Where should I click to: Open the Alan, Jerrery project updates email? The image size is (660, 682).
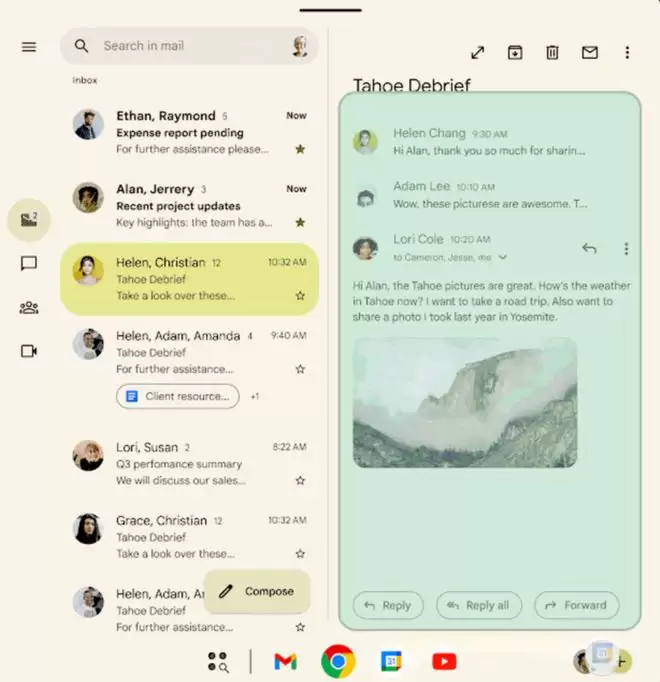[x=190, y=205]
